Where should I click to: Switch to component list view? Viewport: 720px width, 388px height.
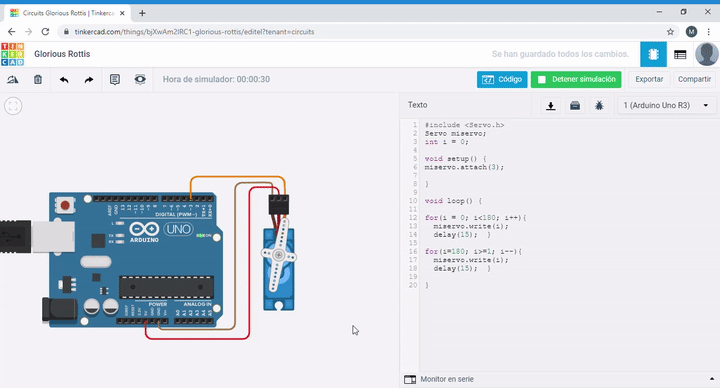pyautogui.click(x=680, y=54)
